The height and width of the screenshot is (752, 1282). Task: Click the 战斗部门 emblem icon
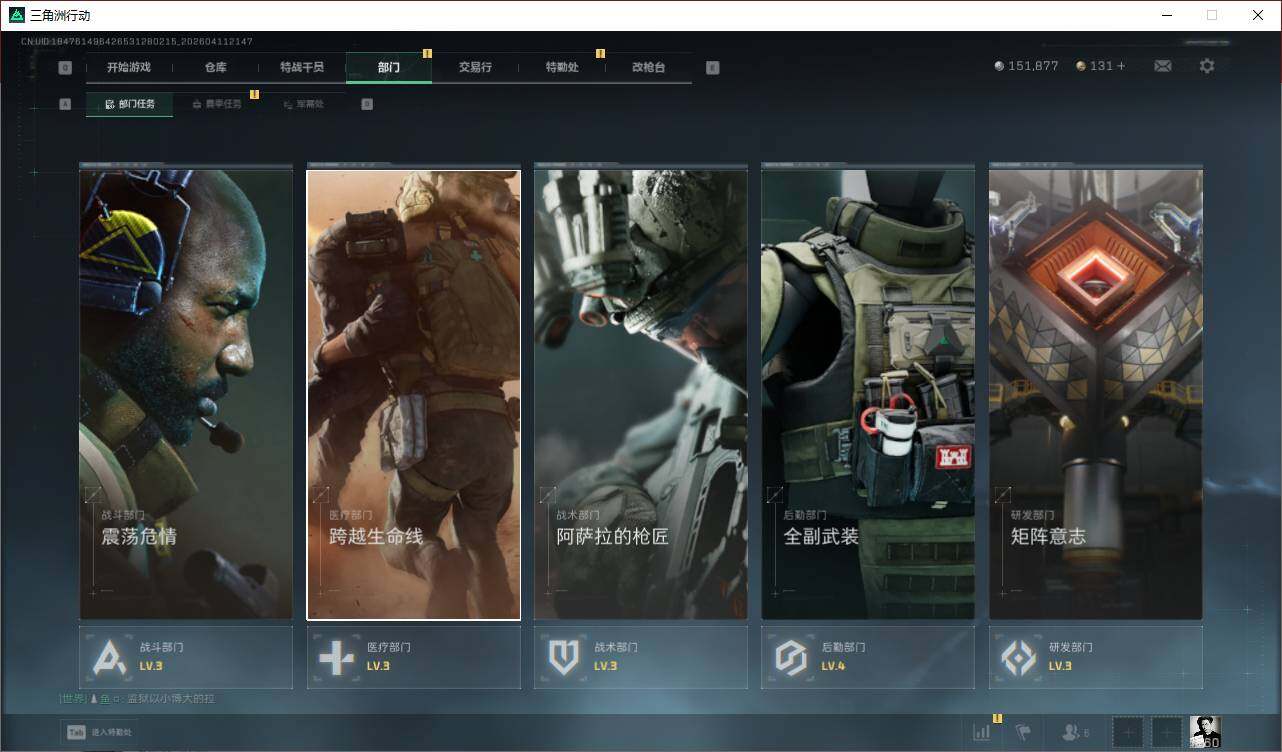pyautogui.click(x=109, y=657)
